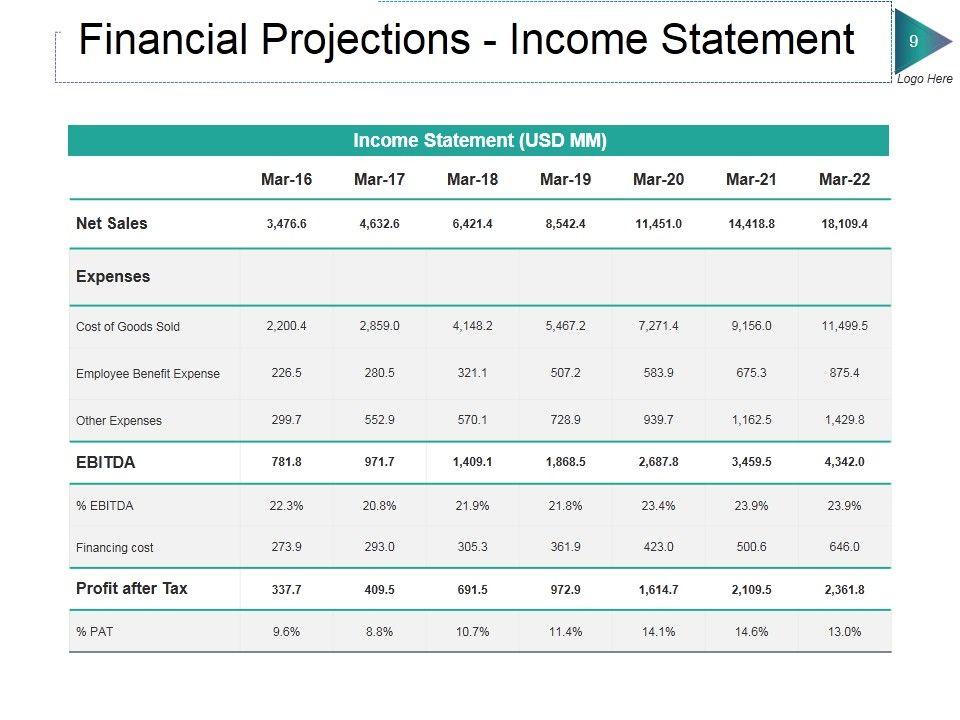Select the Mar-19 column header
Screen dimensions: 960x720
(x=565, y=180)
